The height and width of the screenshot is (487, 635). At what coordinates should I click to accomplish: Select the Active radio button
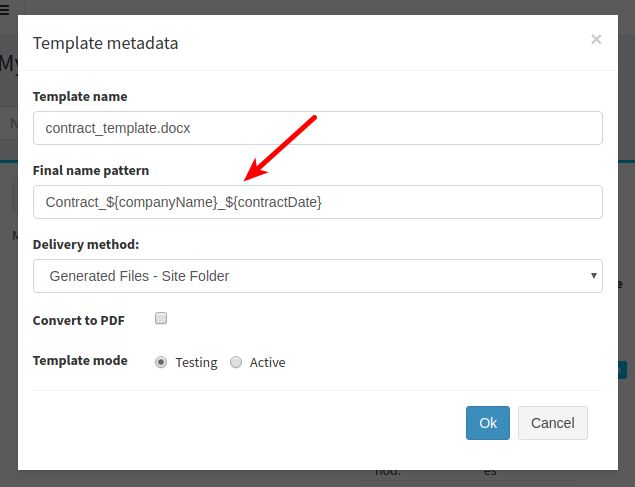pyautogui.click(x=236, y=362)
